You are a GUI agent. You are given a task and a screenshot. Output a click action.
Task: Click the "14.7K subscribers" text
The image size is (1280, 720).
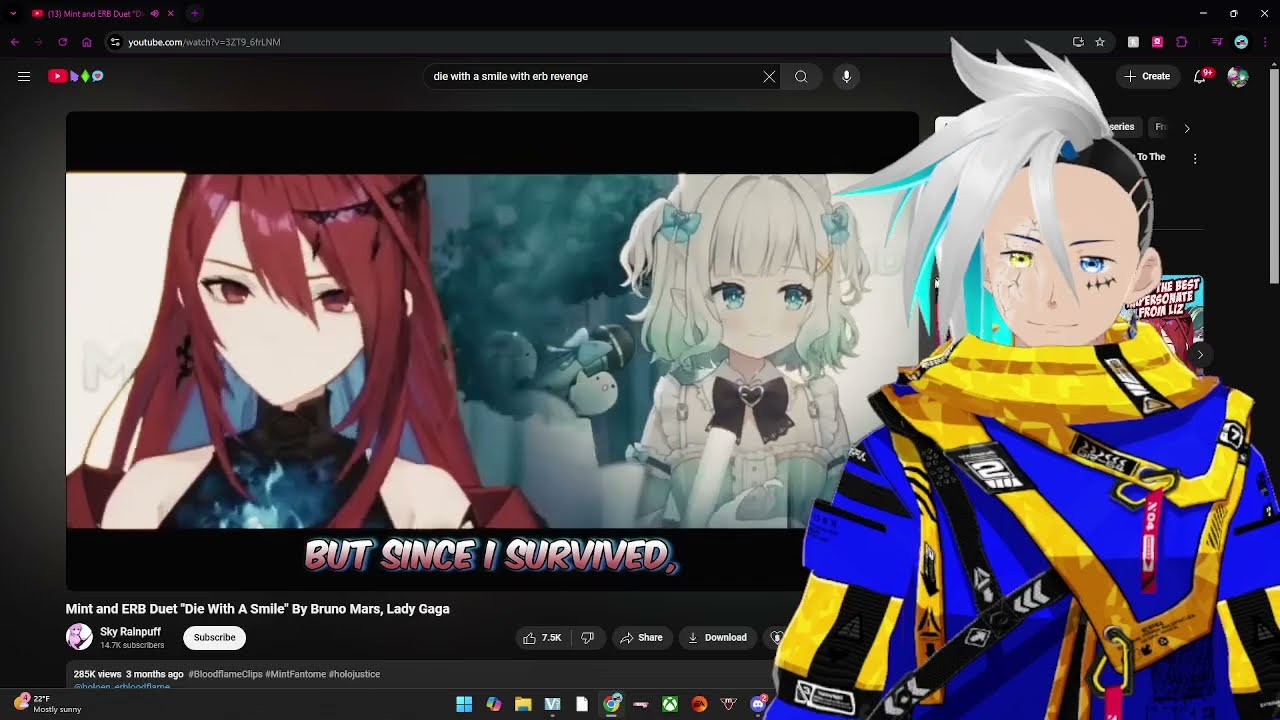click(132, 645)
